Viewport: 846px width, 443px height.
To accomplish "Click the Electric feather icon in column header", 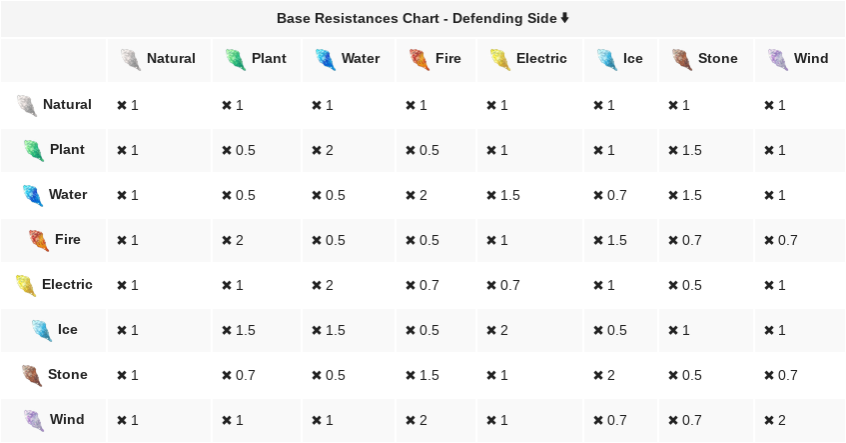I will tap(500, 59).
